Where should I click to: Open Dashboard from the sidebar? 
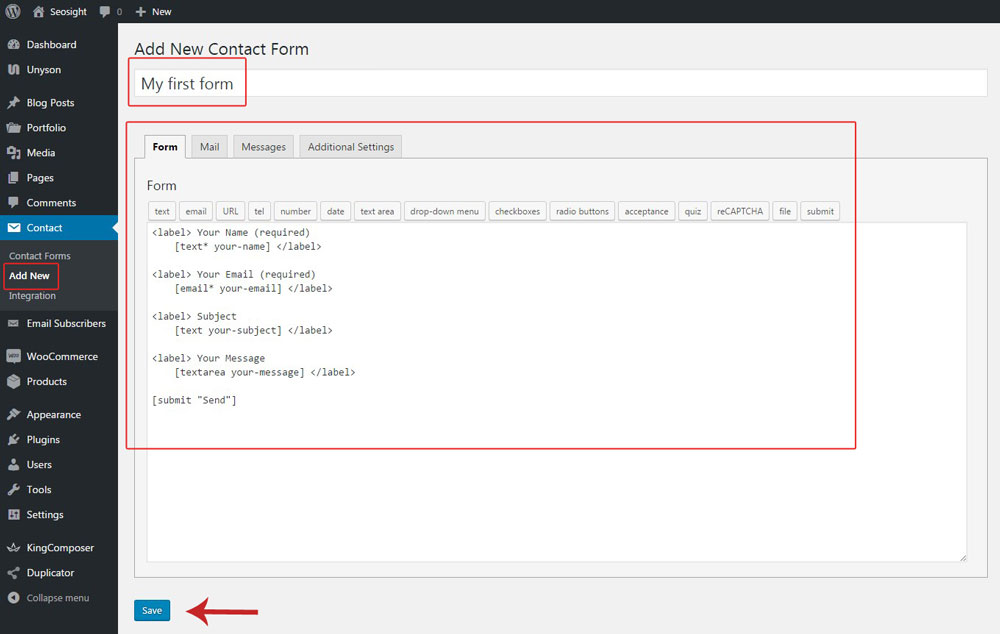51,45
